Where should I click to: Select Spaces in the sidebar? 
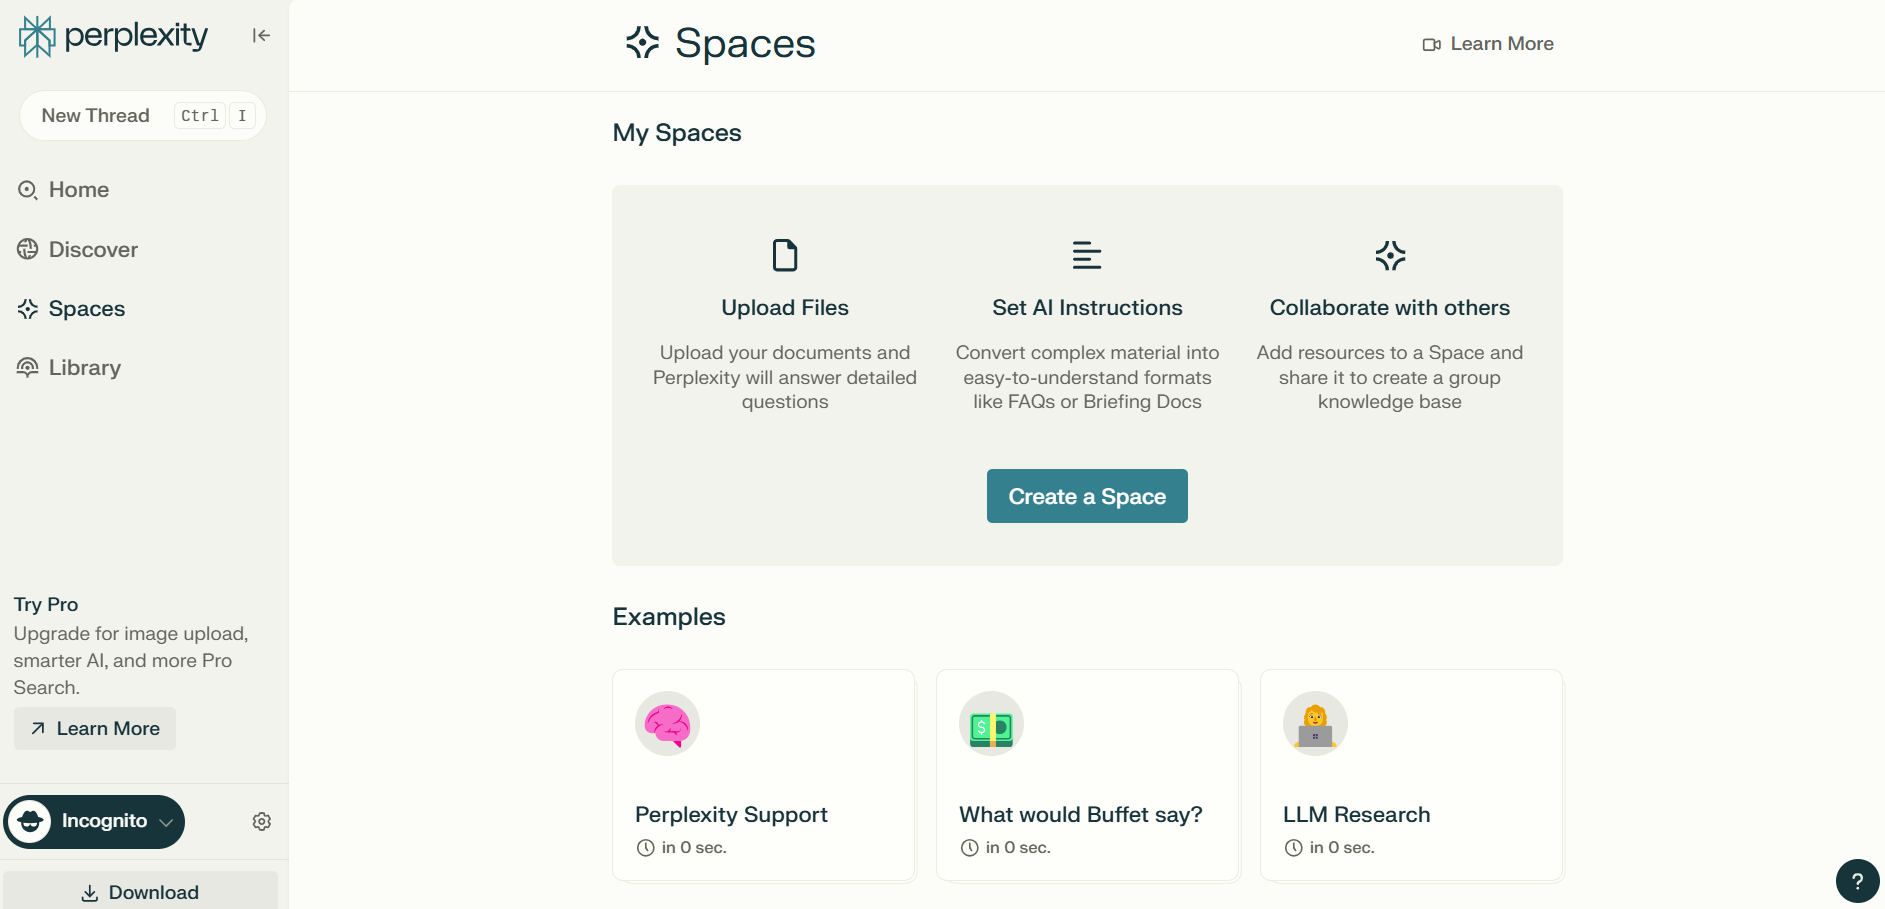[86, 309]
